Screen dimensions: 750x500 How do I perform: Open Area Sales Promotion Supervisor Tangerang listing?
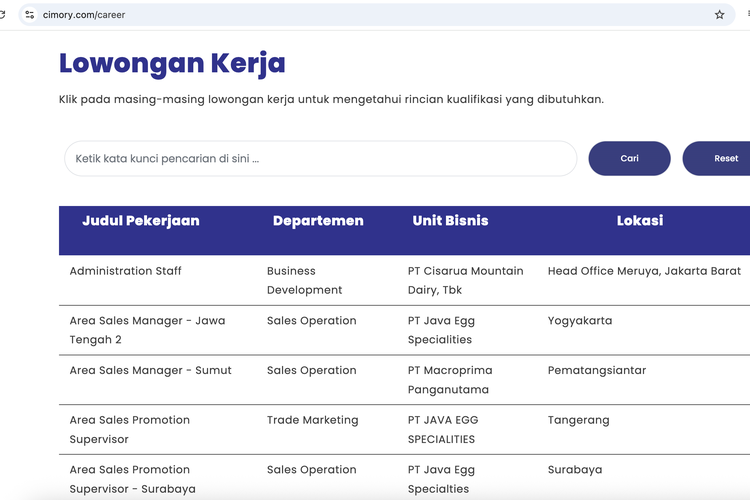(x=130, y=430)
